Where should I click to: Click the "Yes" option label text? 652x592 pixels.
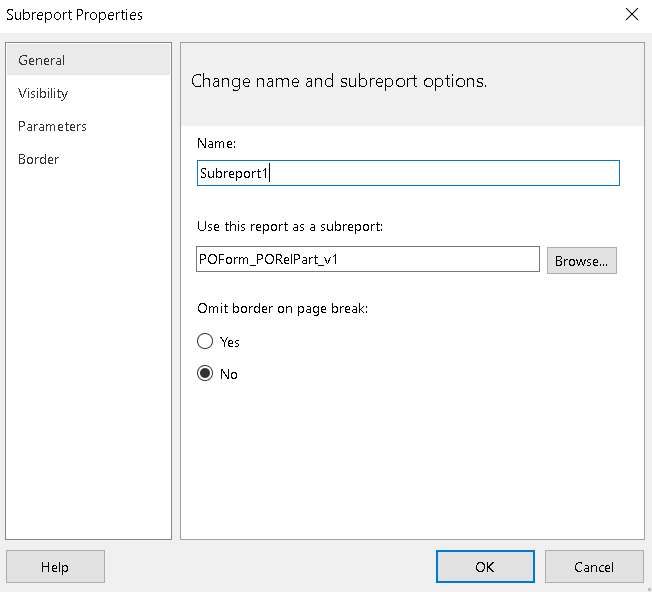pyautogui.click(x=230, y=342)
